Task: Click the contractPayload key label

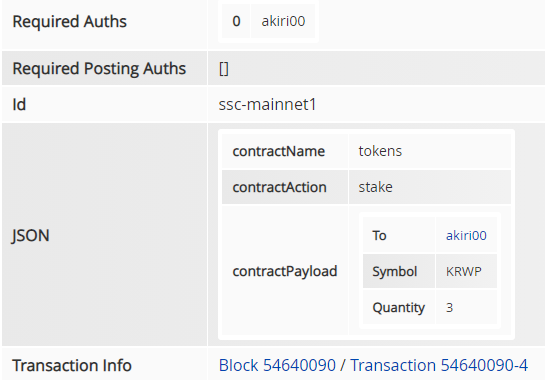Action: point(285,272)
